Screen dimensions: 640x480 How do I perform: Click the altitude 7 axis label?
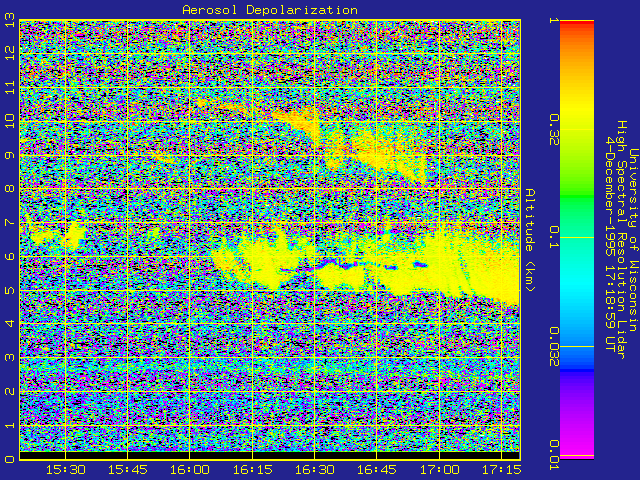tap(10, 223)
